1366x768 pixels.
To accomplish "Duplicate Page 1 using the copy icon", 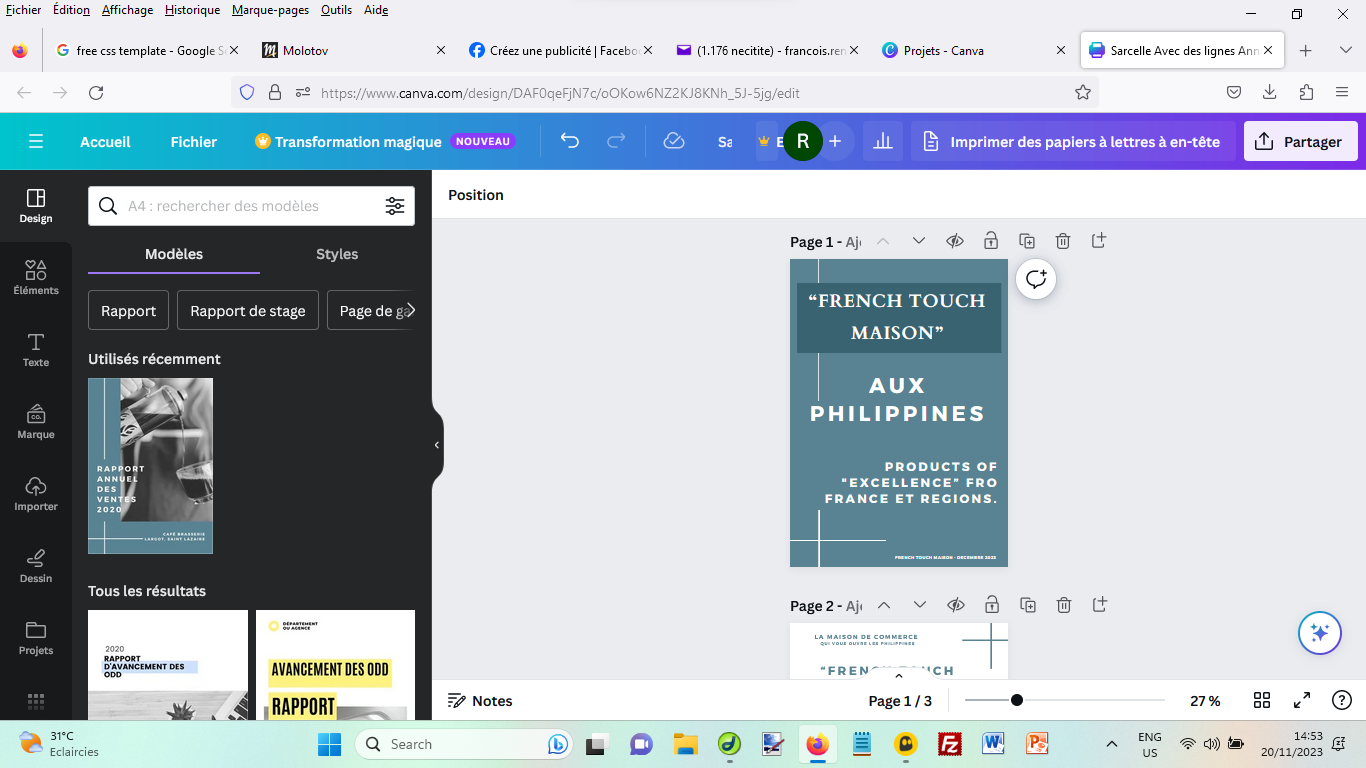I will [x=1027, y=241].
